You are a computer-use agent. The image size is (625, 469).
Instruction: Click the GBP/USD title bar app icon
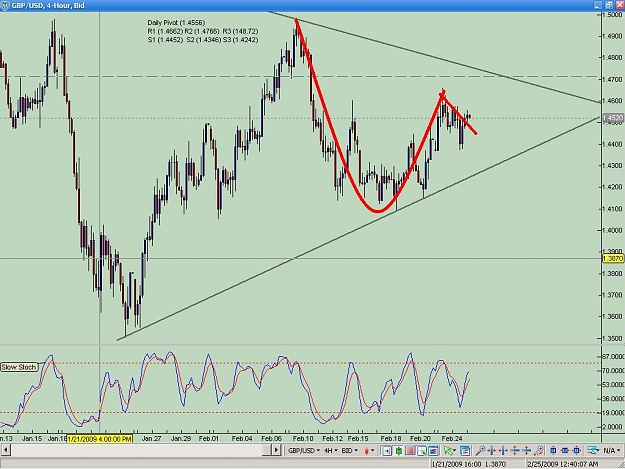coord(5,6)
